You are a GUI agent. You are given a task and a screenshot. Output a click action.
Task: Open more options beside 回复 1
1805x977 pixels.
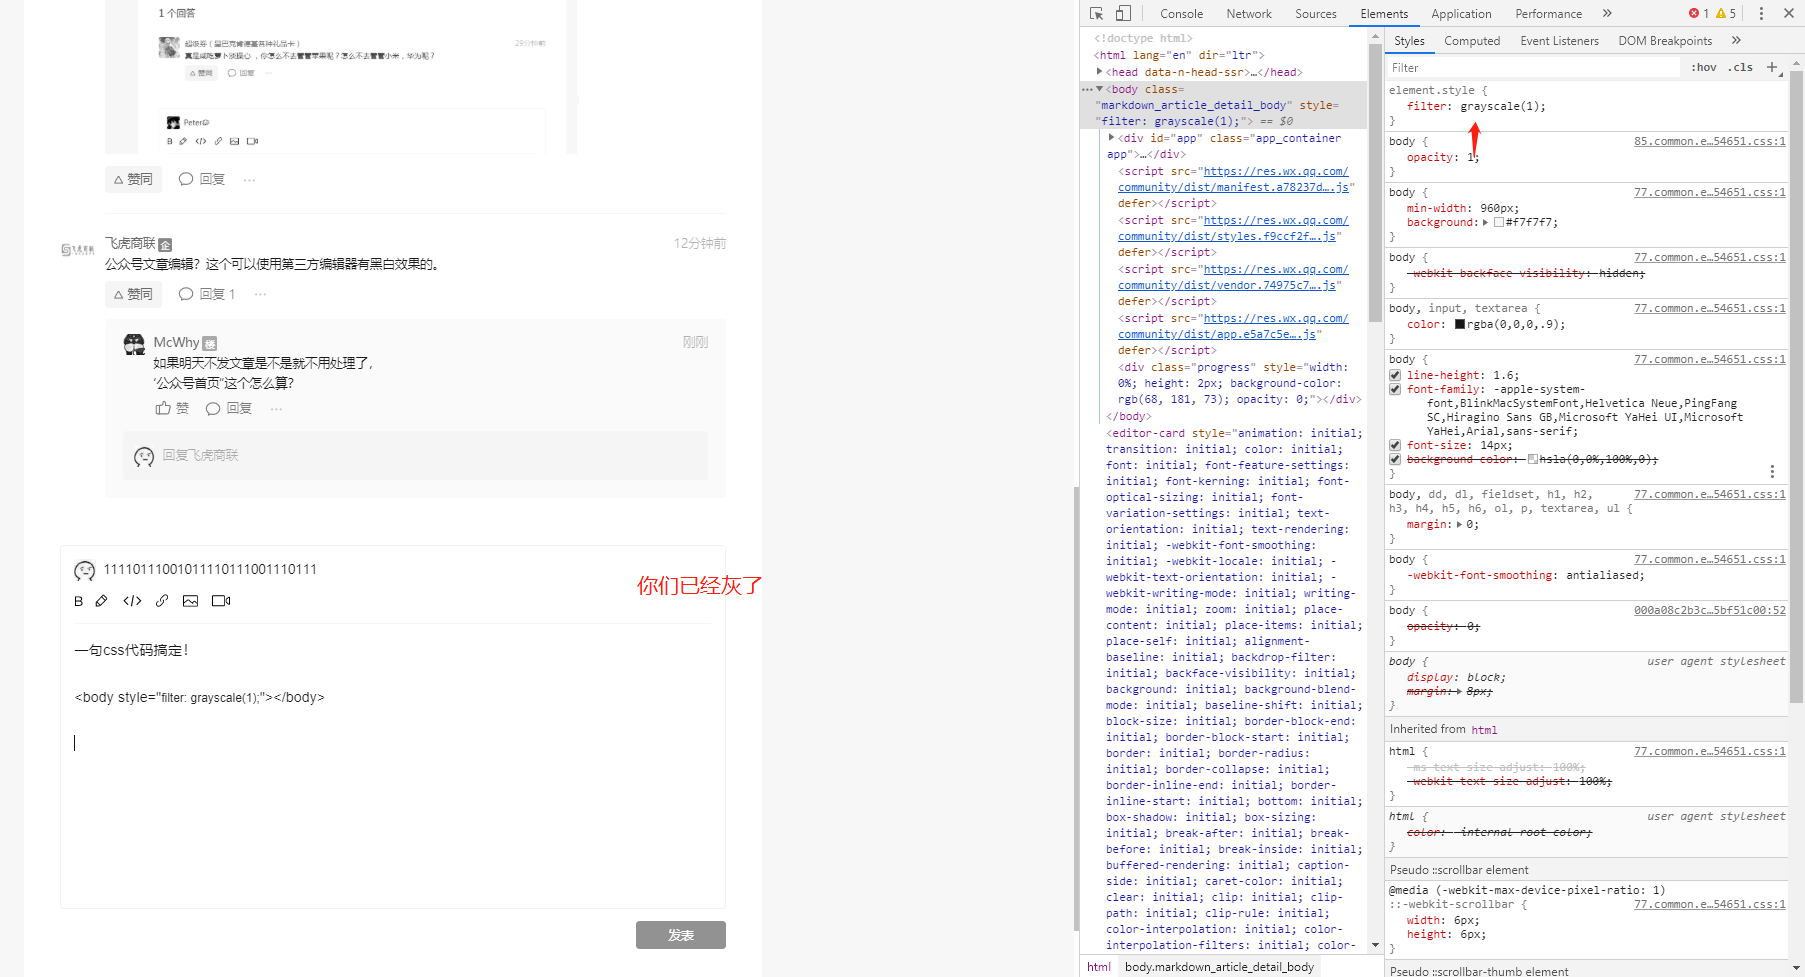point(260,294)
